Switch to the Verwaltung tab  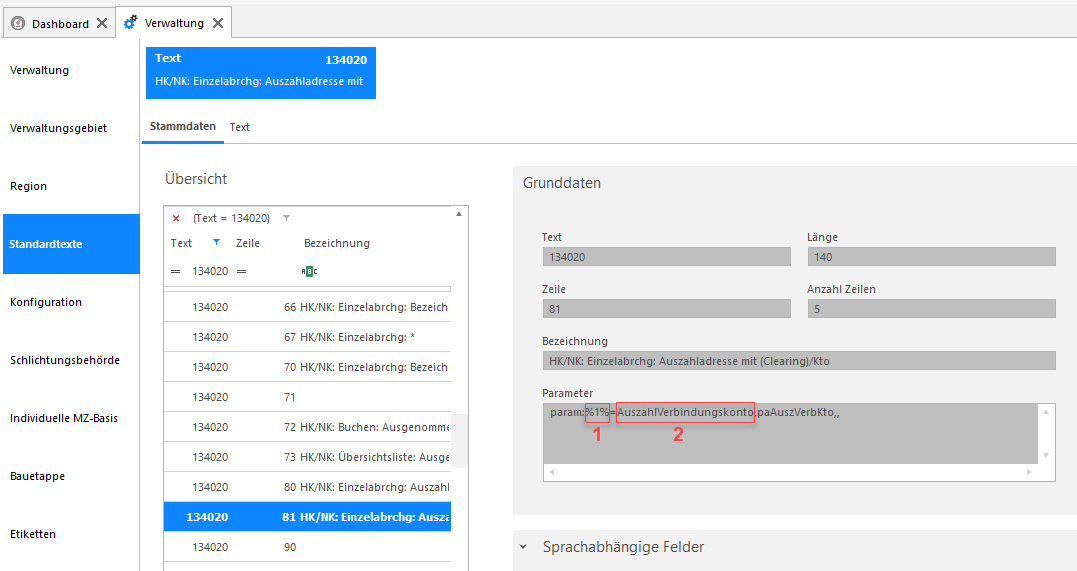click(174, 23)
